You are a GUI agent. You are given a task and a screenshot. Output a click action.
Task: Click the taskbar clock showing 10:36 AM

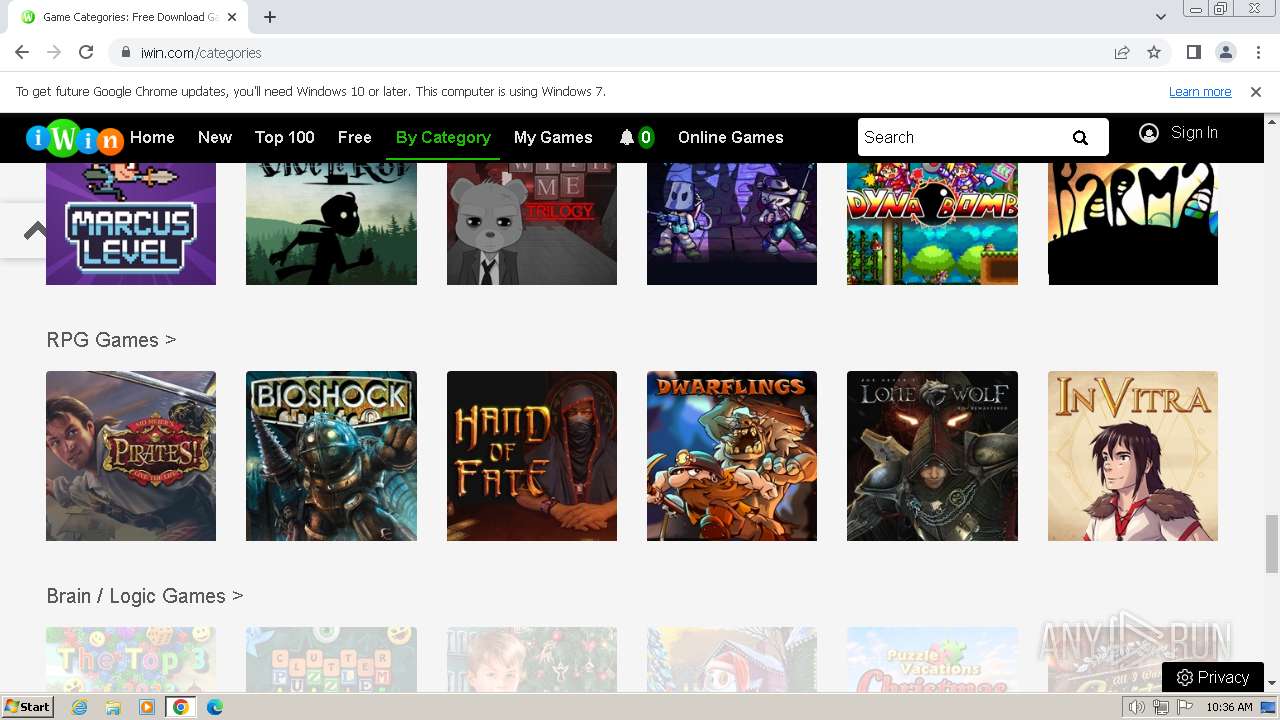(1229, 707)
